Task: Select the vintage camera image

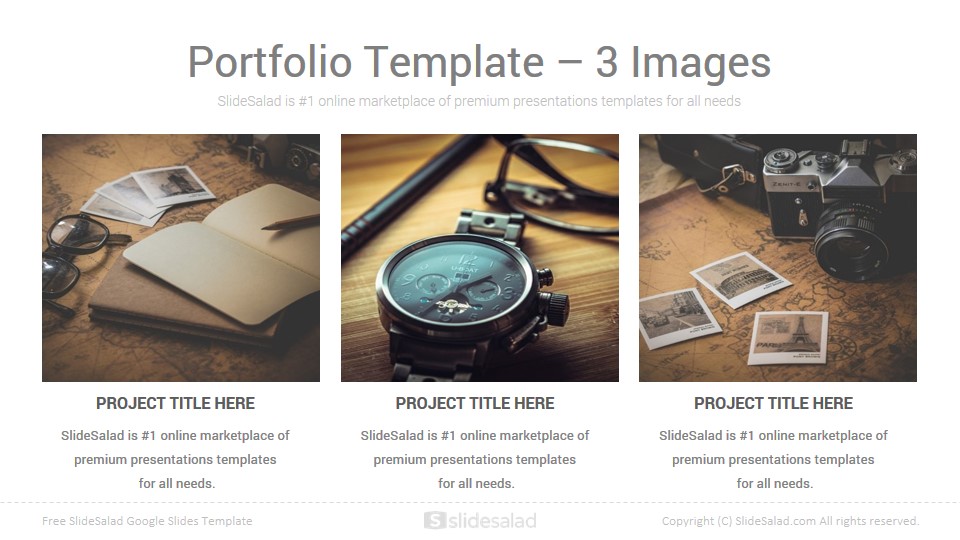Action: [x=778, y=258]
